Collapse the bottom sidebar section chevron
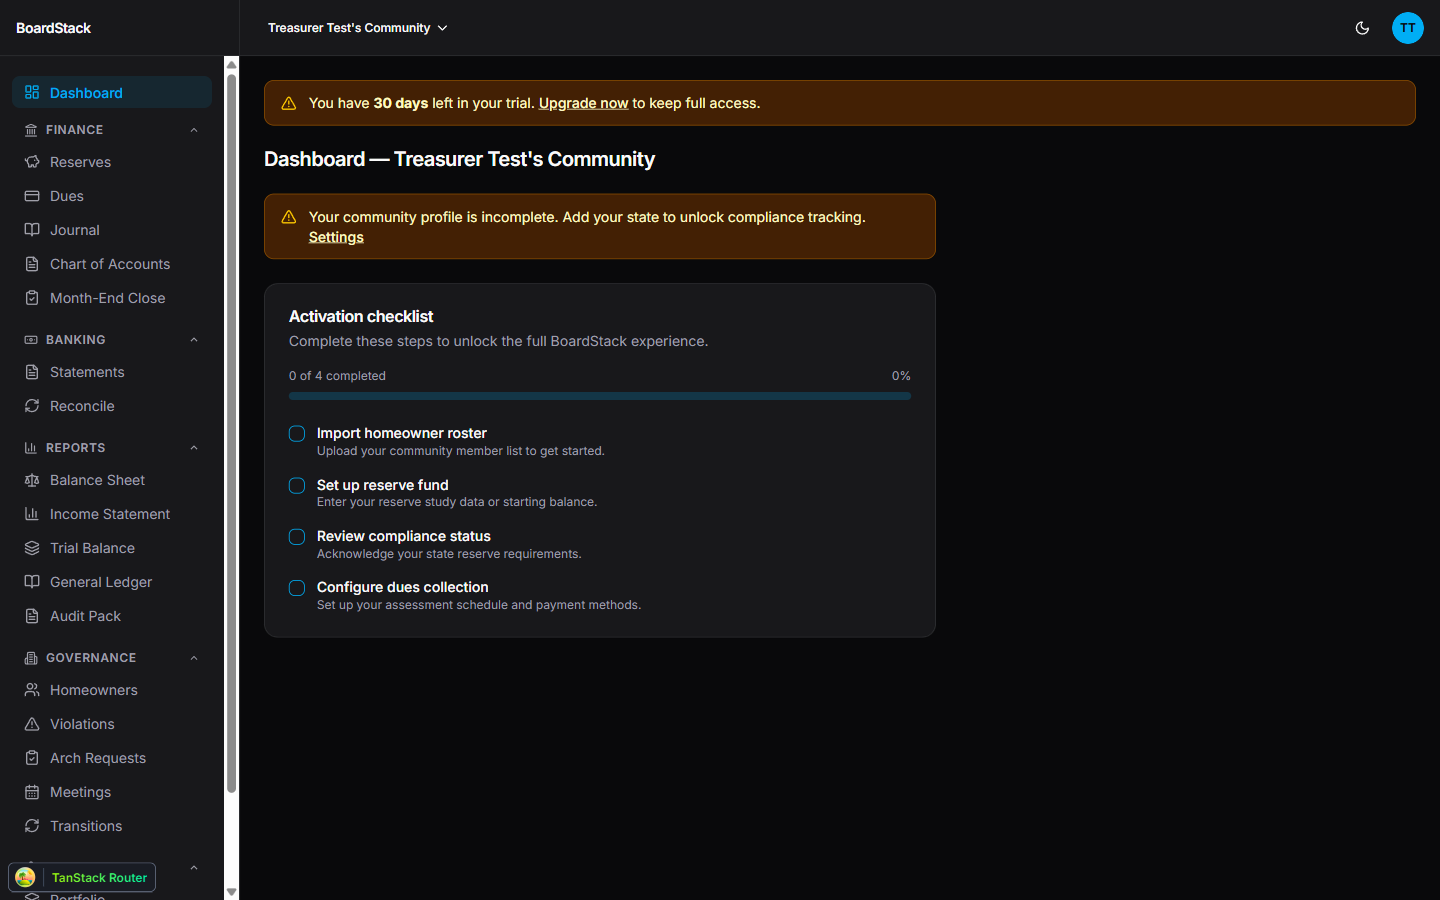 [194, 868]
